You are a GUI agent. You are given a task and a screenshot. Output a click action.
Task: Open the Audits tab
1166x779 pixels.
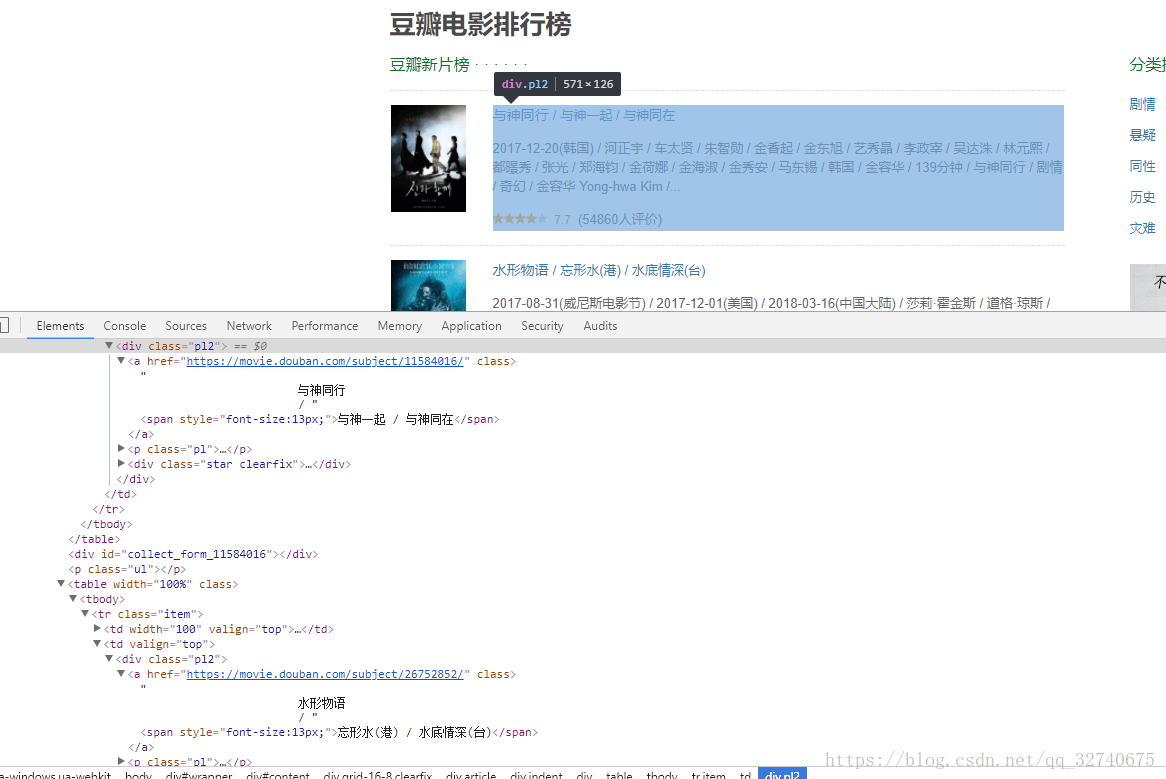[600, 326]
